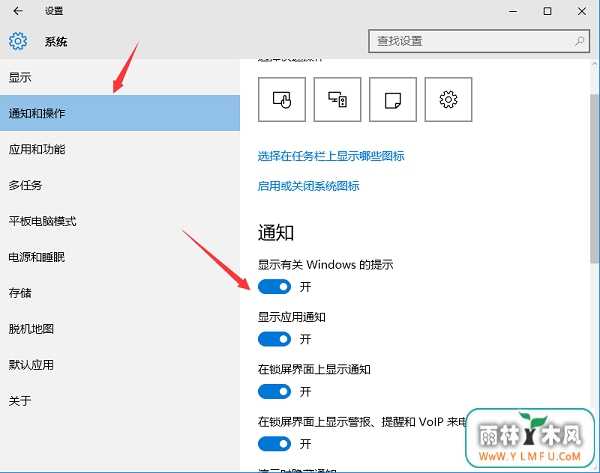The width and height of the screenshot is (600, 473).
Task: Open 存储 in the sidebar
Action: [x=120, y=293]
